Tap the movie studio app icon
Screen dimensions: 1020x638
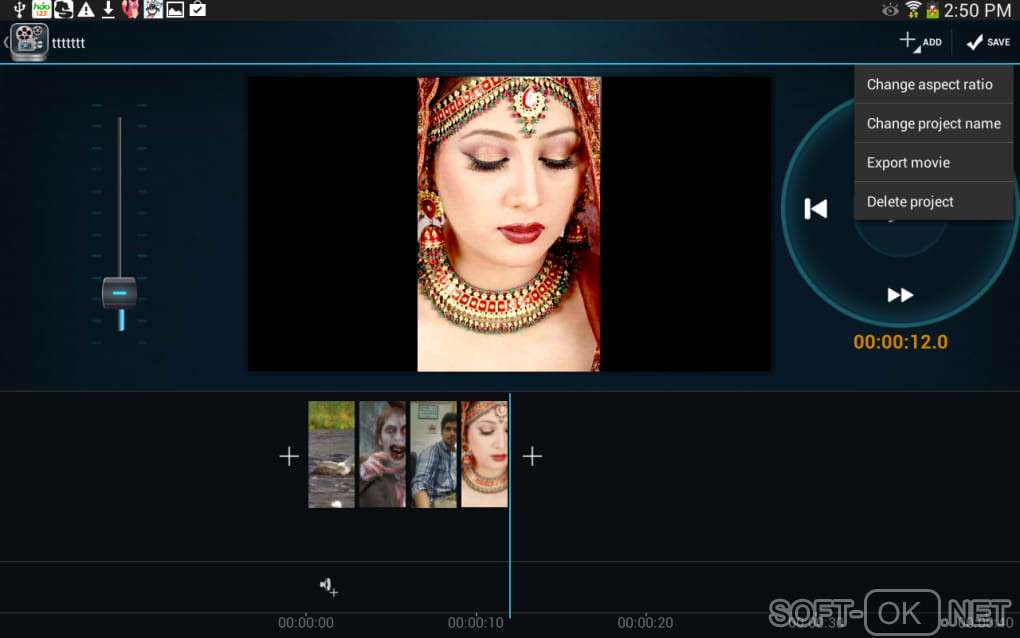point(29,42)
